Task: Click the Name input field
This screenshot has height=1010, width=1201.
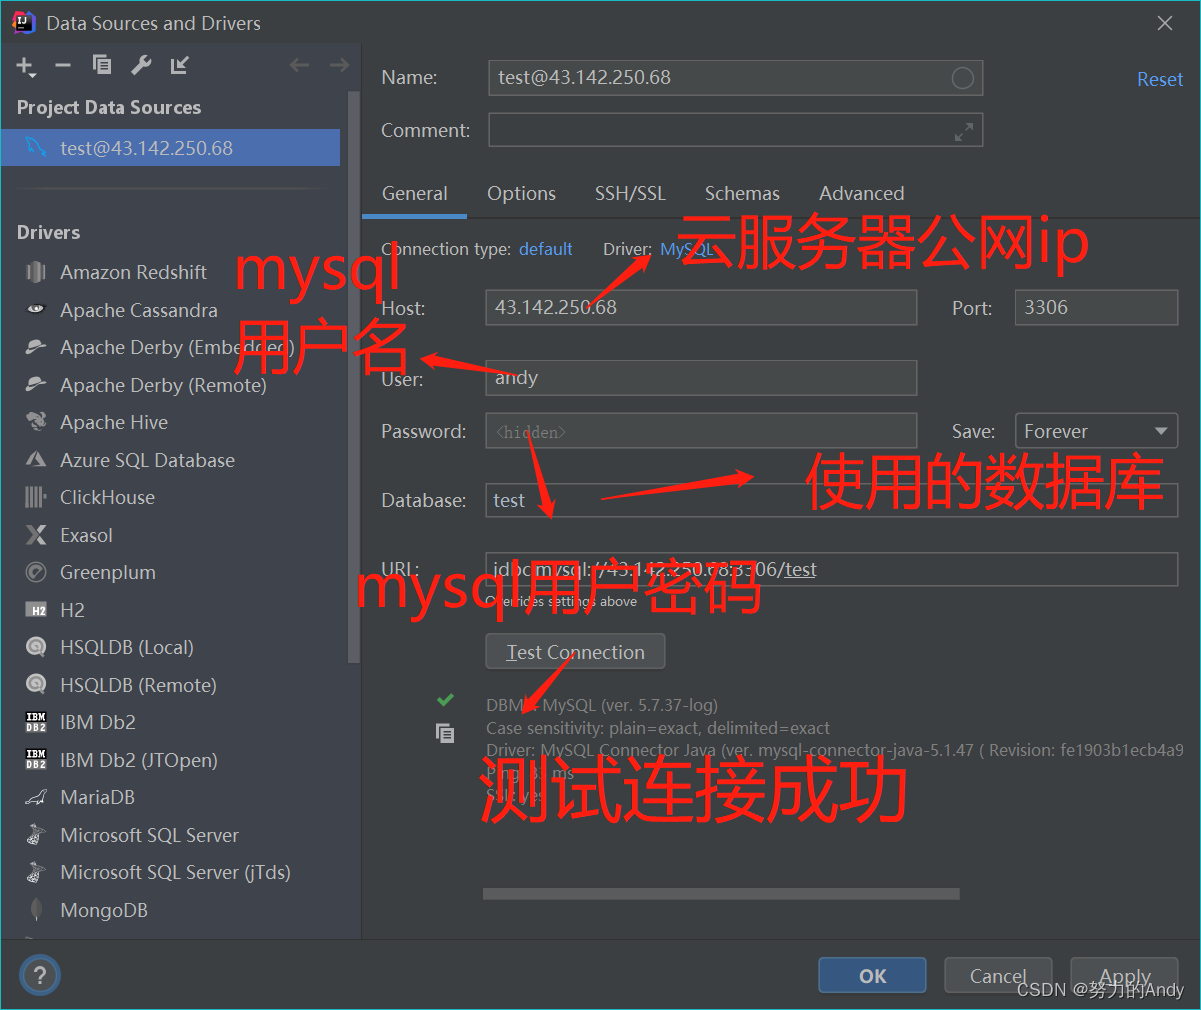Action: 735,78
